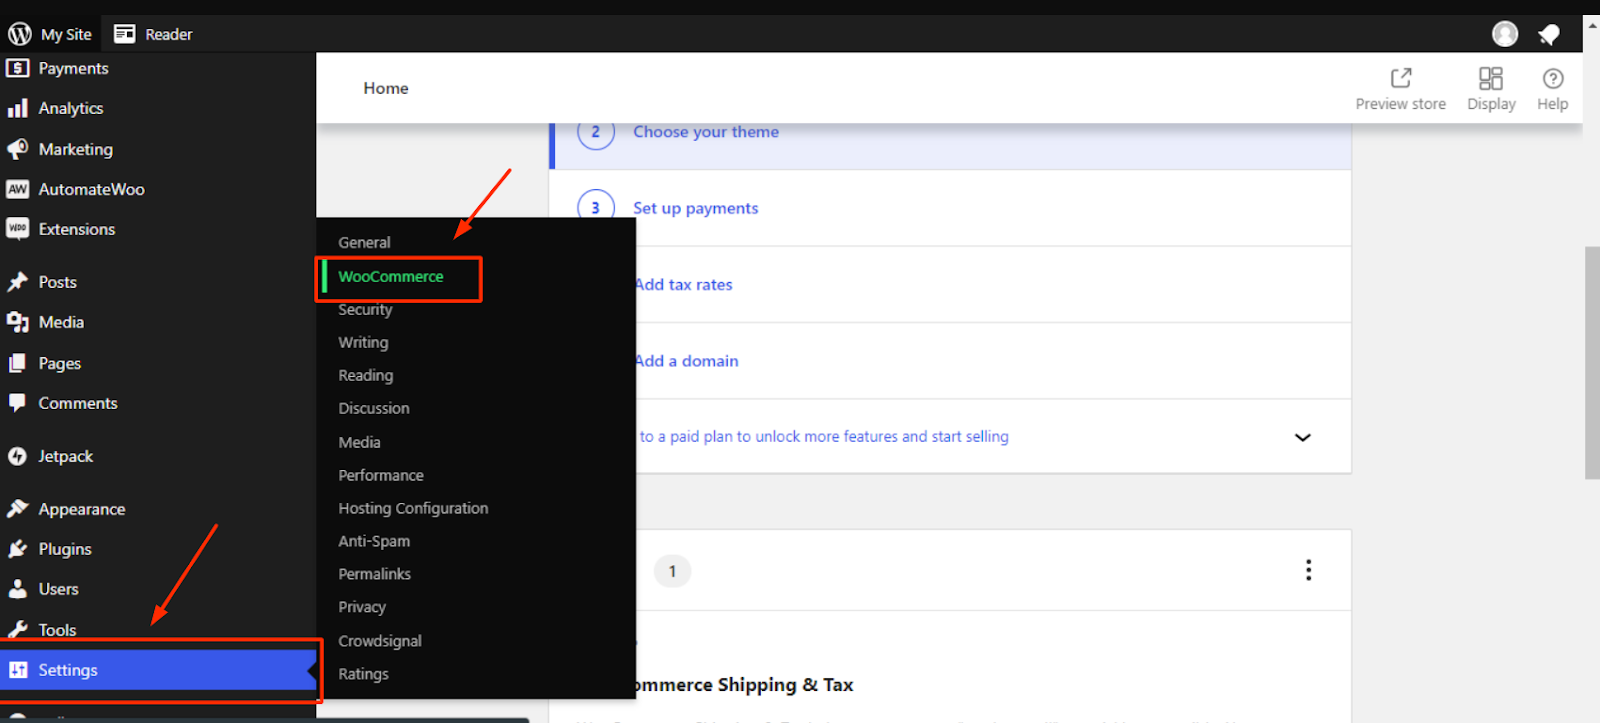Open the Add a domain step
Image resolution: width=1600 pixels, height=723 pixels.
pyautogui.click(x=687, y=361)
